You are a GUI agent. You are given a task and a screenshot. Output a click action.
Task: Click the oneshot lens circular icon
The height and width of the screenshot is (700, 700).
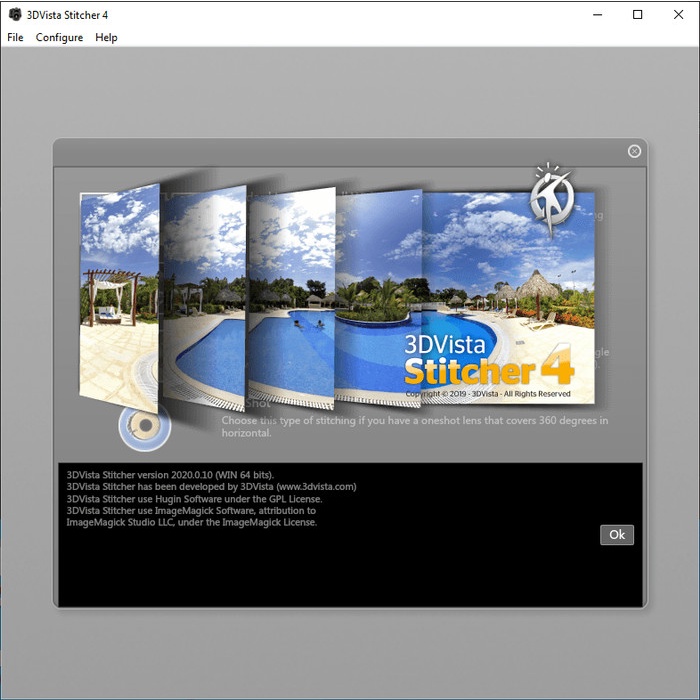[145, 426]
